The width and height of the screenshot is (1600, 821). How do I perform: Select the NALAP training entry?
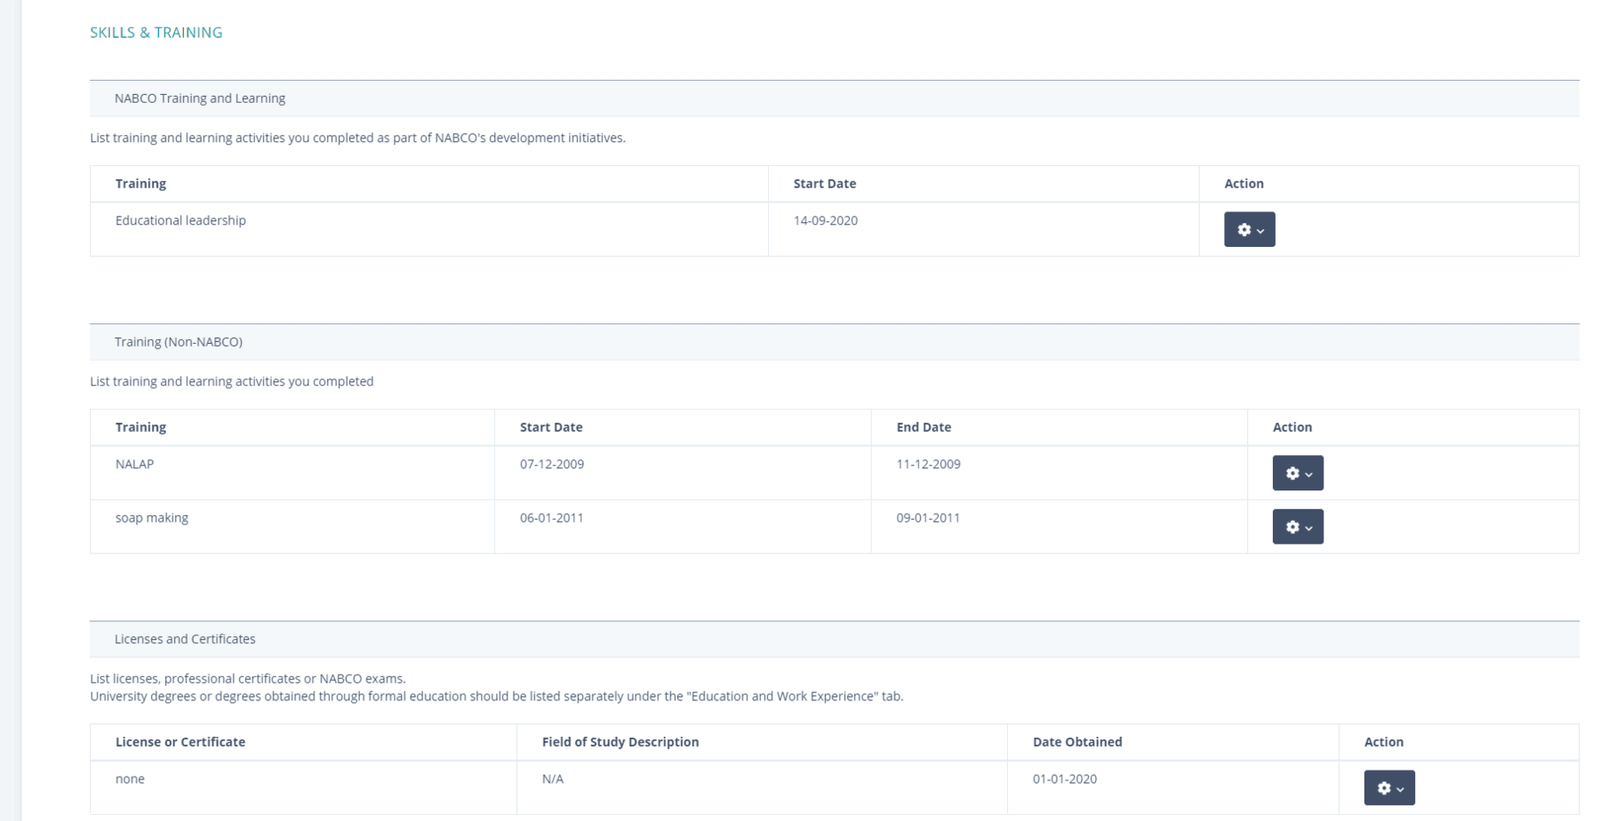coord(134,464)
